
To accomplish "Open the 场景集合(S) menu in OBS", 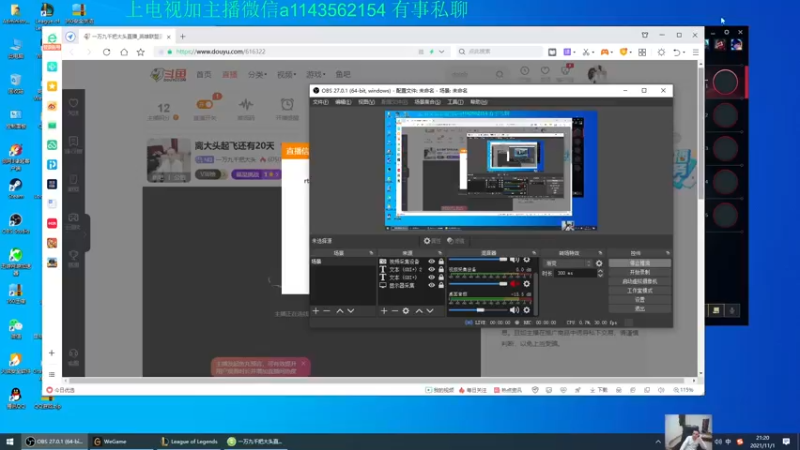I will coord(428,102).
